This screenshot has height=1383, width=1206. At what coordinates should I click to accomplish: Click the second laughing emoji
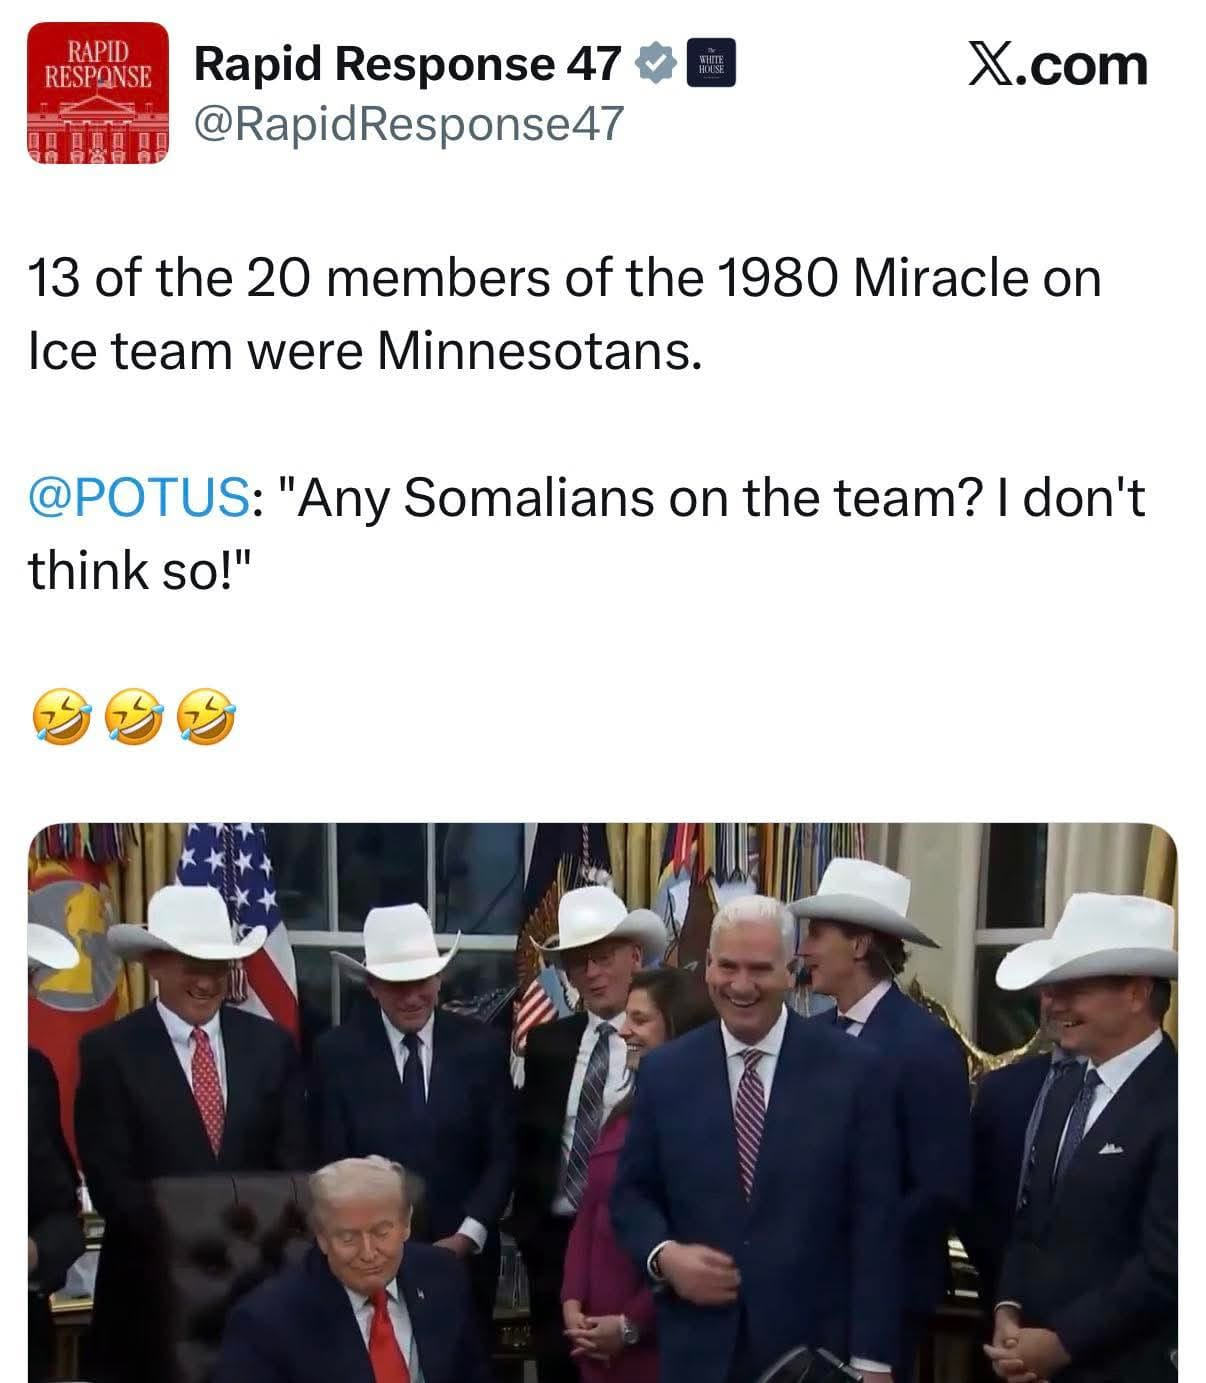[134, 718]
